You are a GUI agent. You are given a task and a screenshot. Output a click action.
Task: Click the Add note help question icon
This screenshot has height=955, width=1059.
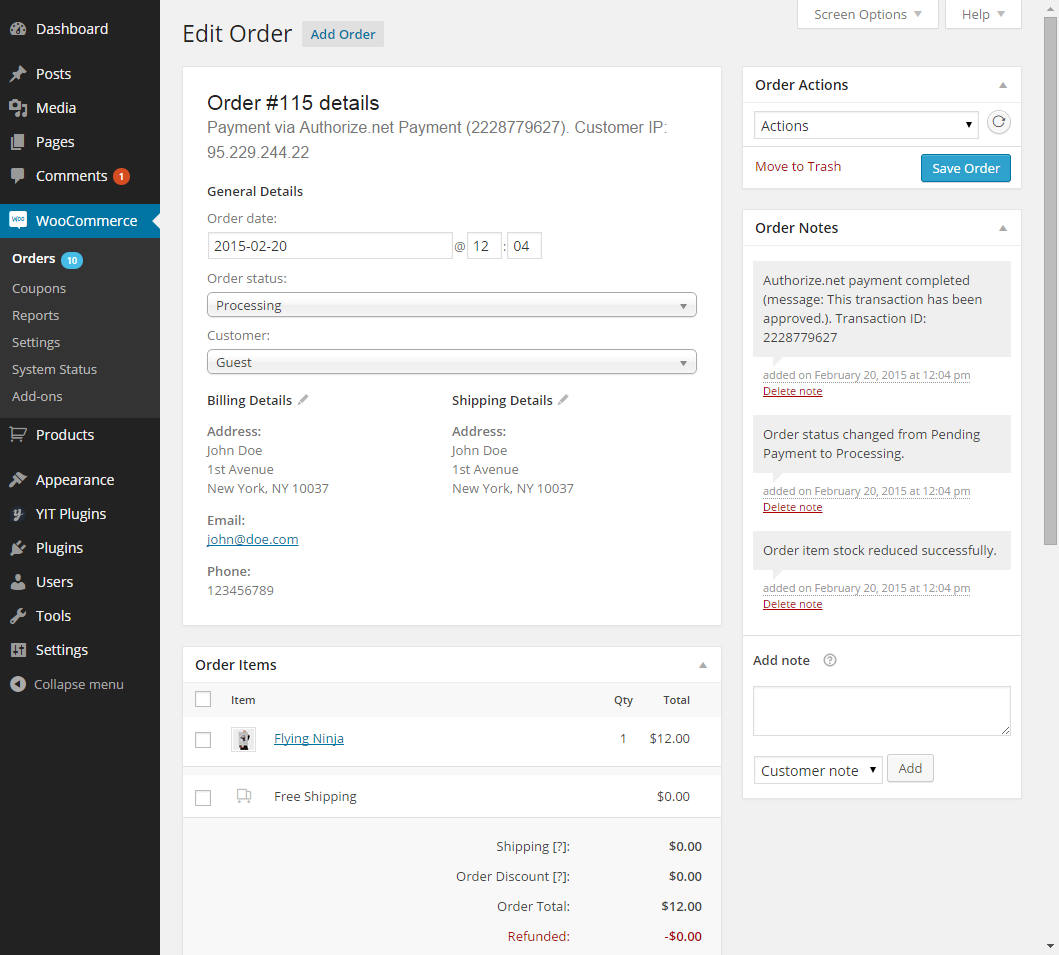pyautogui.click(x=829, y=661)
